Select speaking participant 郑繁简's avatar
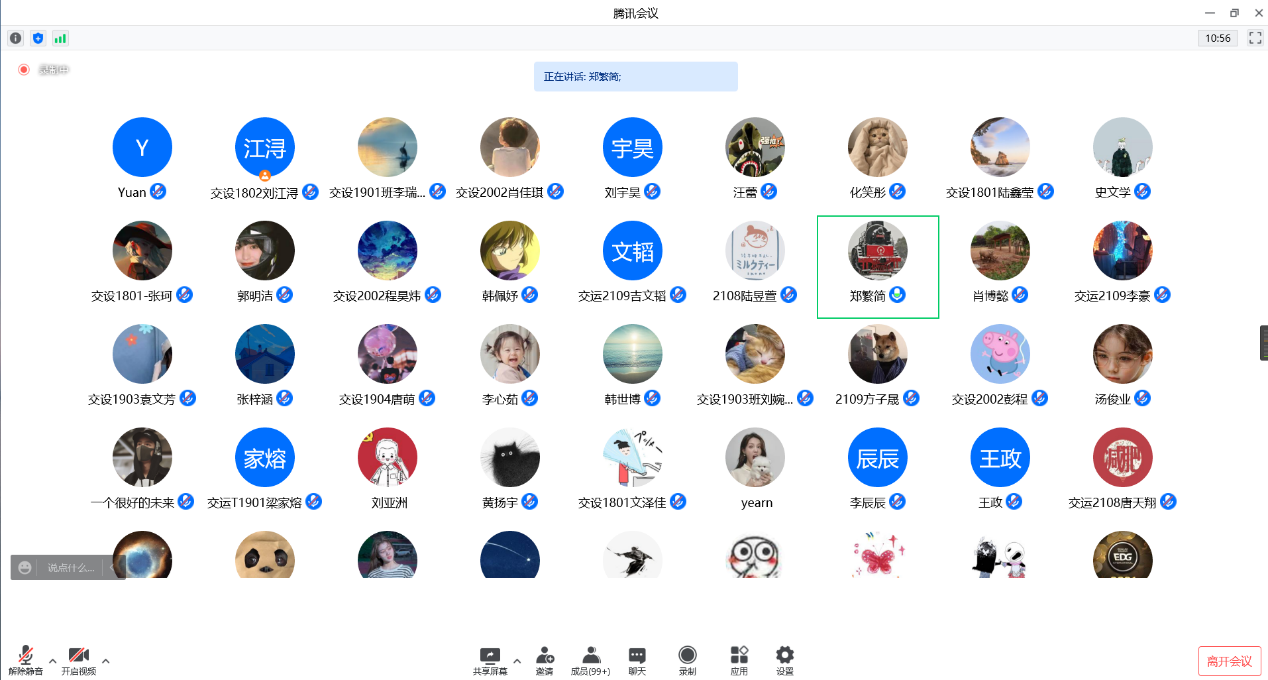 point(877,250)
